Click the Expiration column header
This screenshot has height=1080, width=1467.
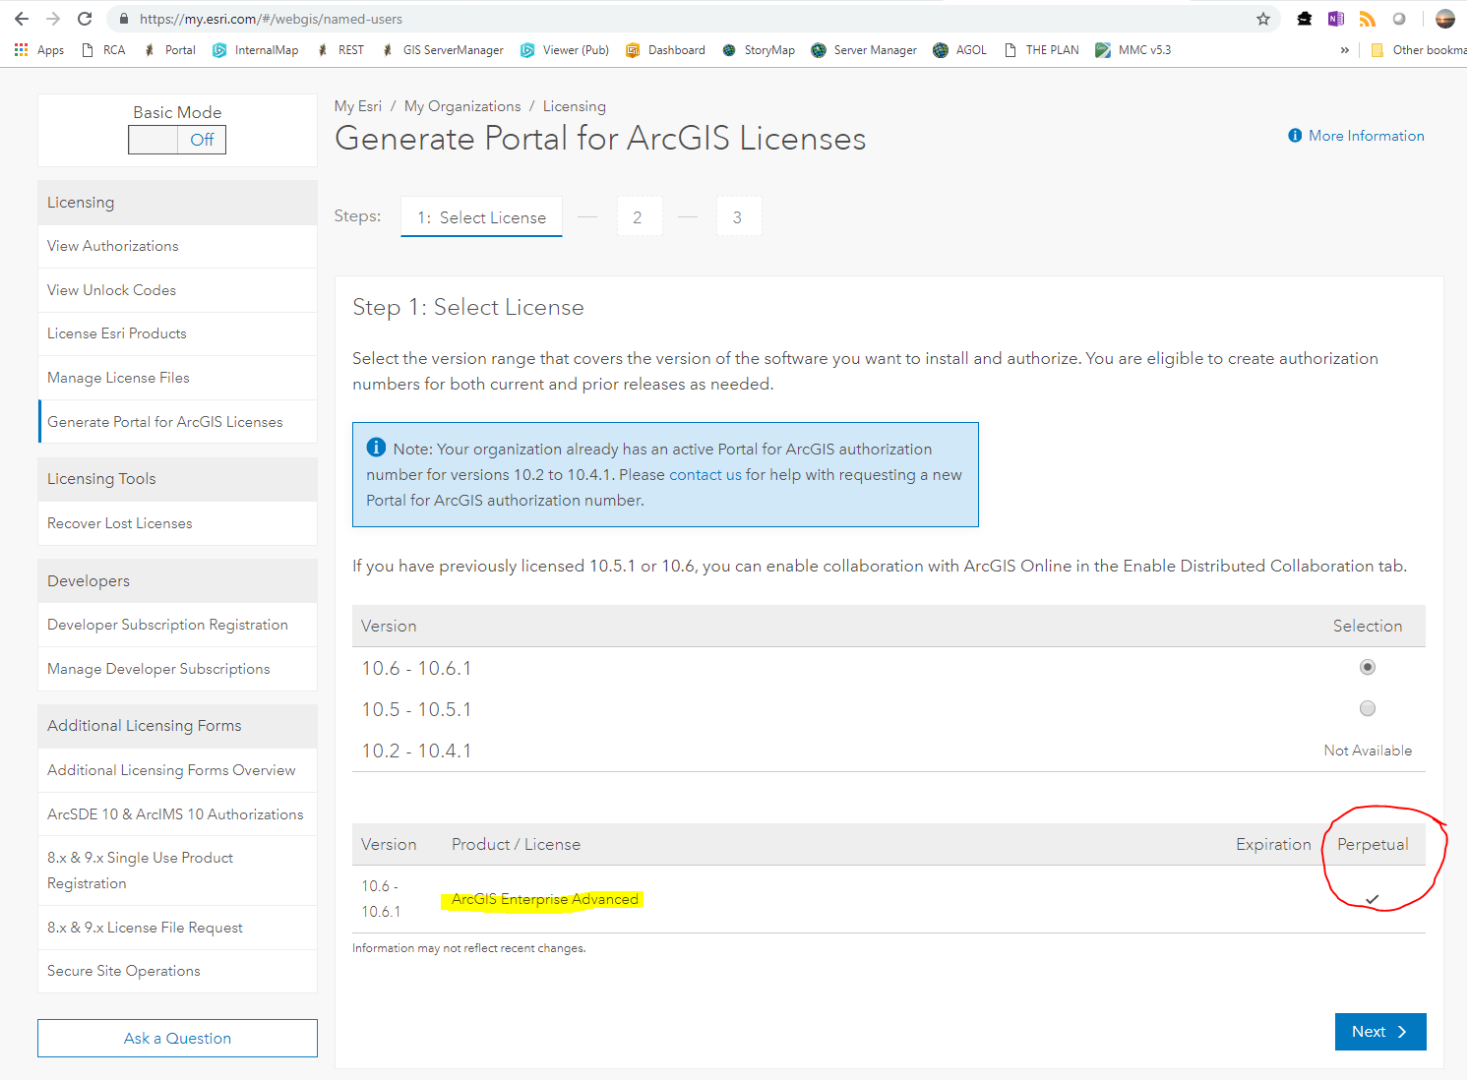pyautogui.click(x=1273, y=844)
